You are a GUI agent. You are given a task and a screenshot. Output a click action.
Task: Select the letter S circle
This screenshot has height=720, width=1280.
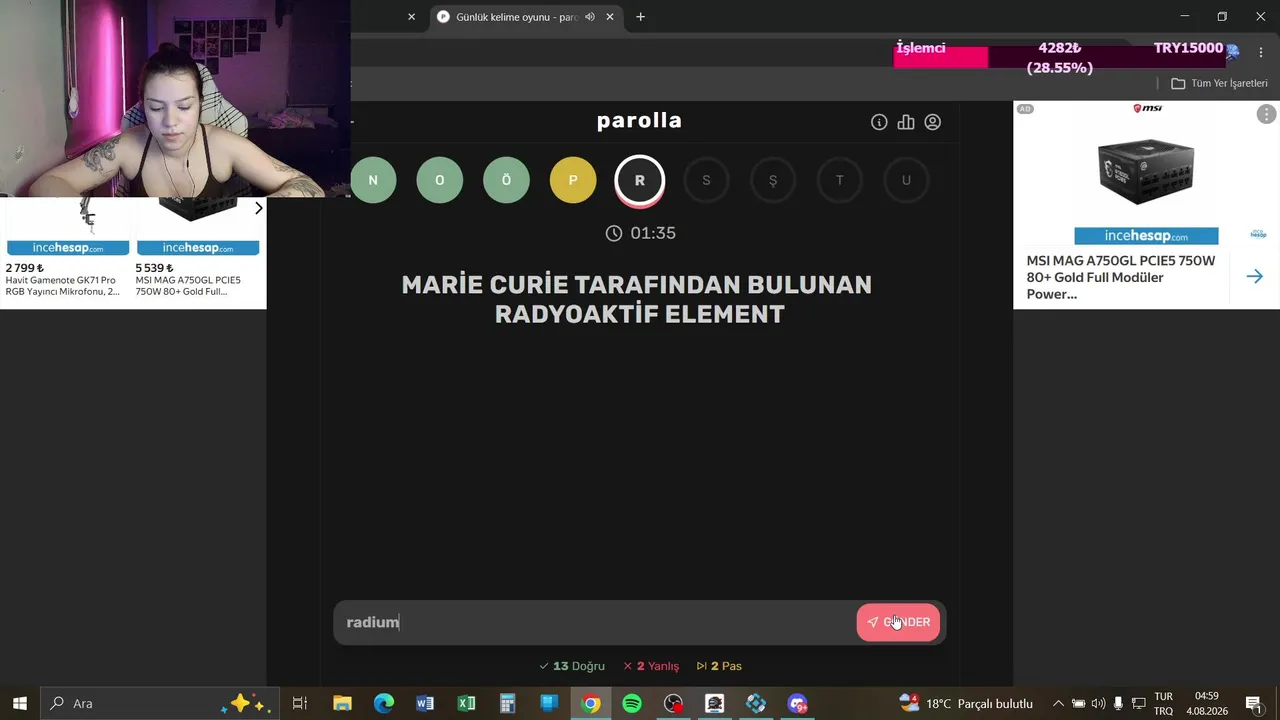[706, 180]
